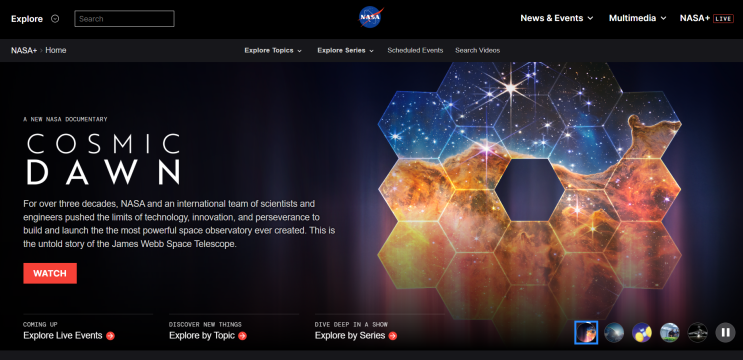Open the Explore Live Events link
The image size is (743, 360).
[x=63, y=336]
